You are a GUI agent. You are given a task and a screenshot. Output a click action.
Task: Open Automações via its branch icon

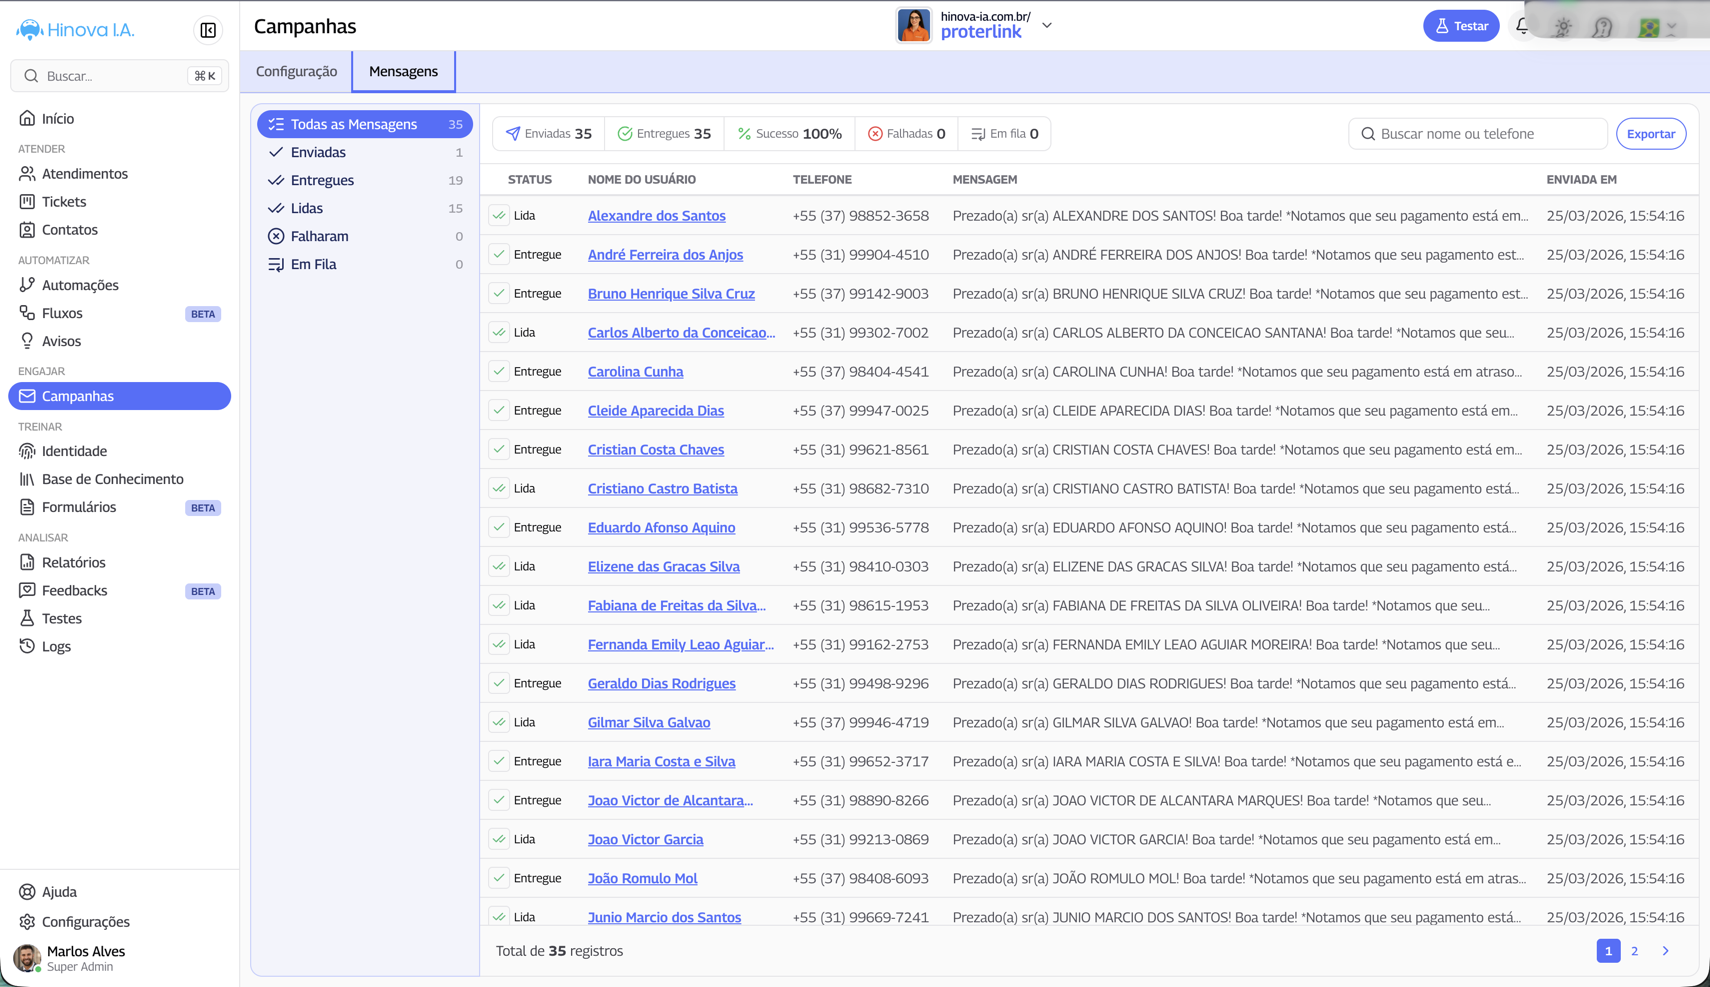pos(27,285)
